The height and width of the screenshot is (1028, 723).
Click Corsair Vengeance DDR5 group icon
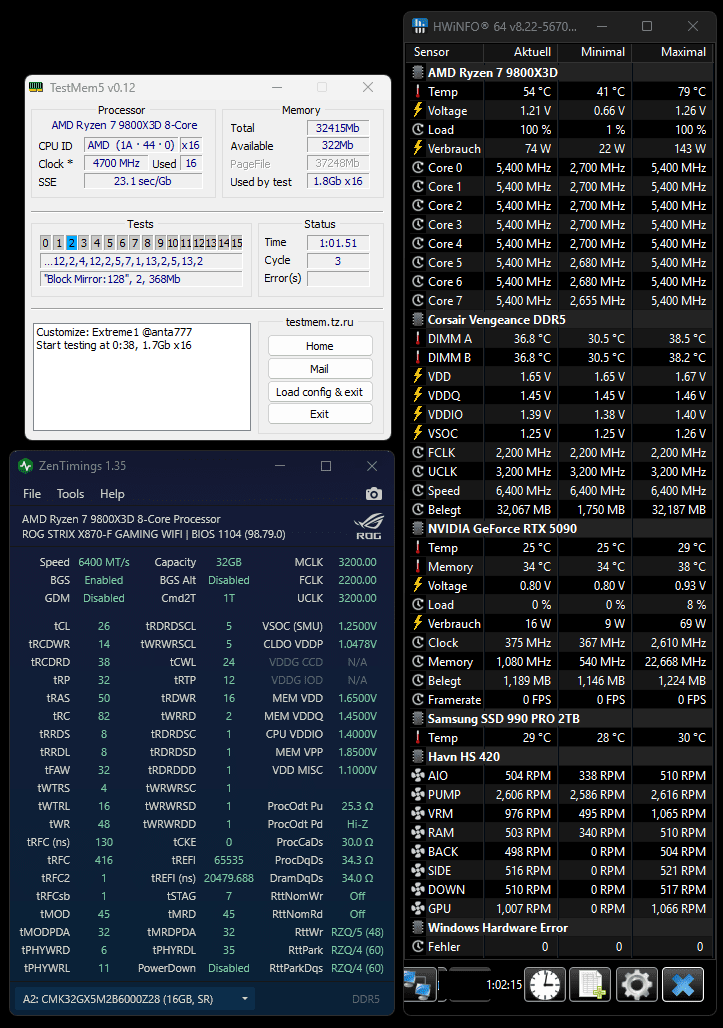(418, 319)
